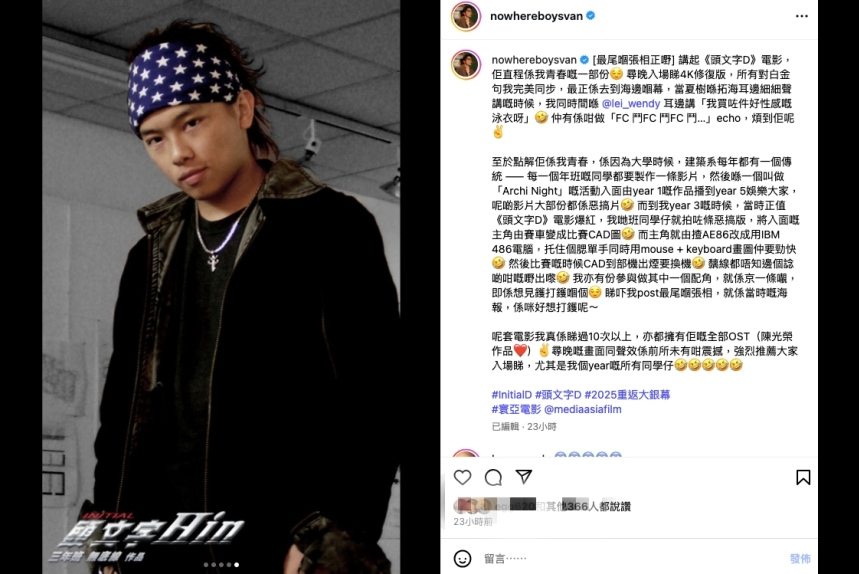Screen dimensions: 859x574
Task: Open the comment bubble icon
Action: click(x=493, y=477)
